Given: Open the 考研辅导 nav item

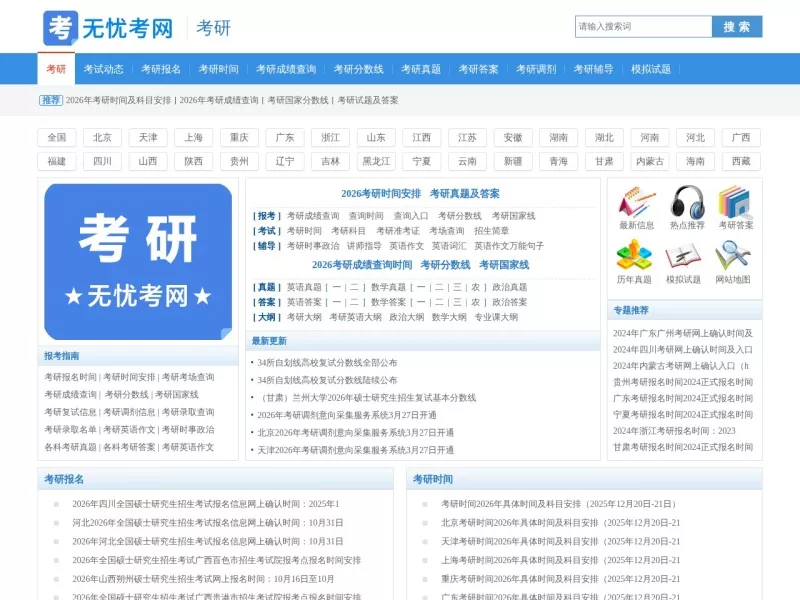Looking at the screenshot, I should (593, 69).
